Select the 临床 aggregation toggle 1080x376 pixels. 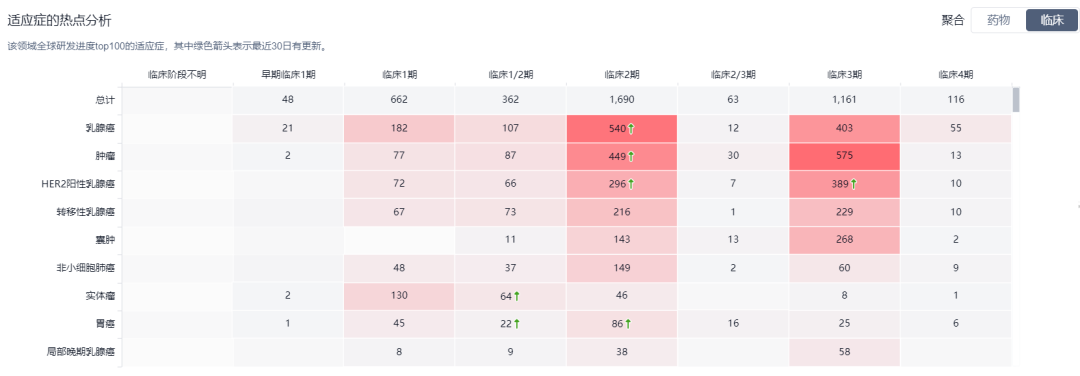[1052, 20]
